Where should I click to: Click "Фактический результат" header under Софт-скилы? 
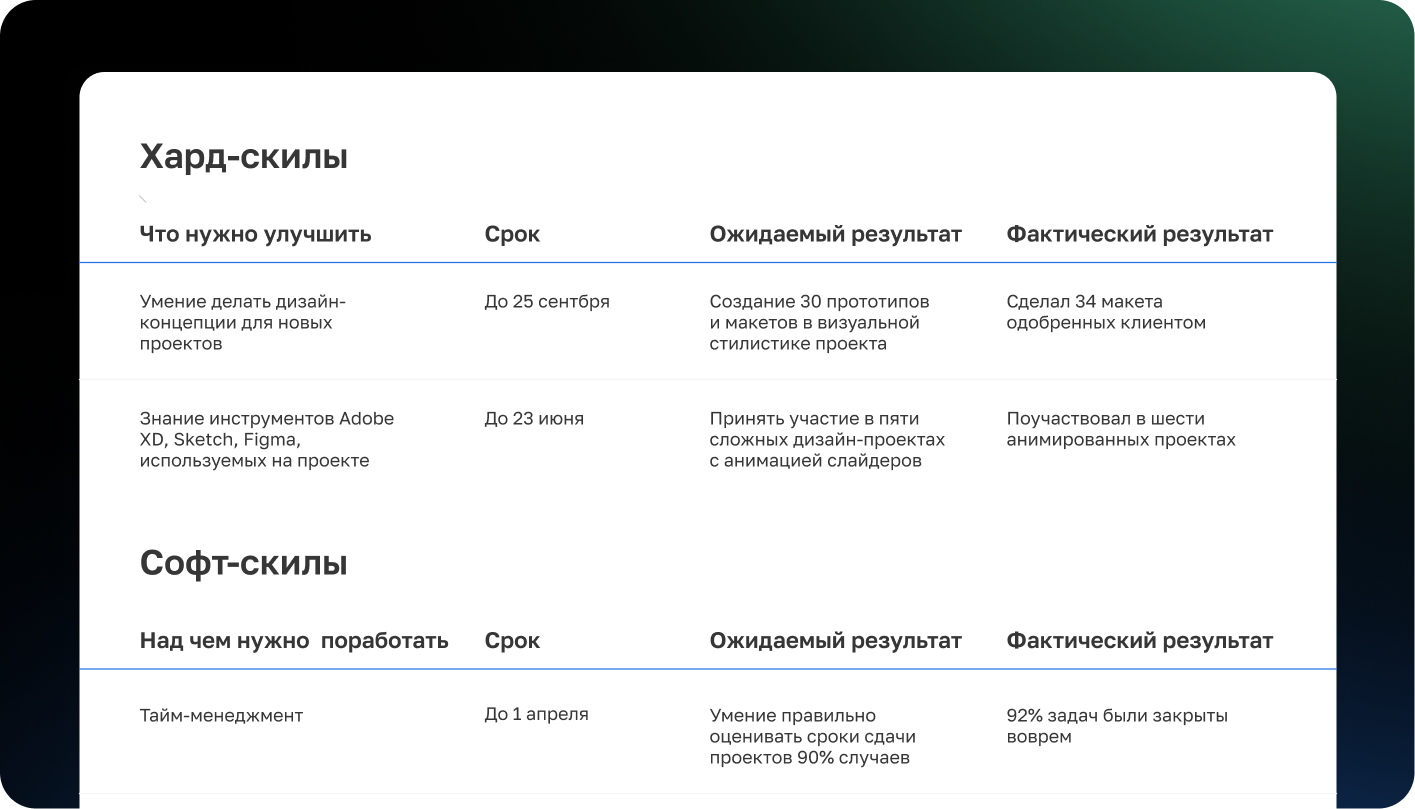point(1139,641)
